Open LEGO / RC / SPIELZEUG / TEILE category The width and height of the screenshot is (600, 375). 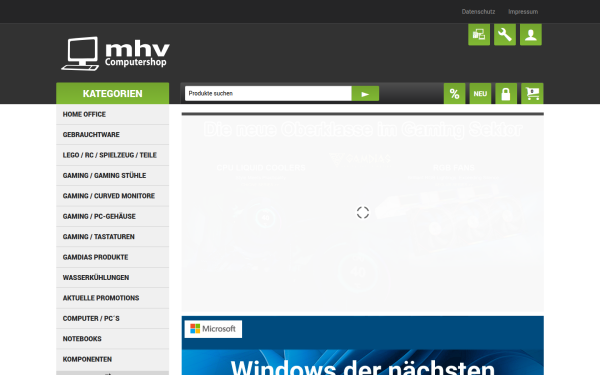click(112, 155)
